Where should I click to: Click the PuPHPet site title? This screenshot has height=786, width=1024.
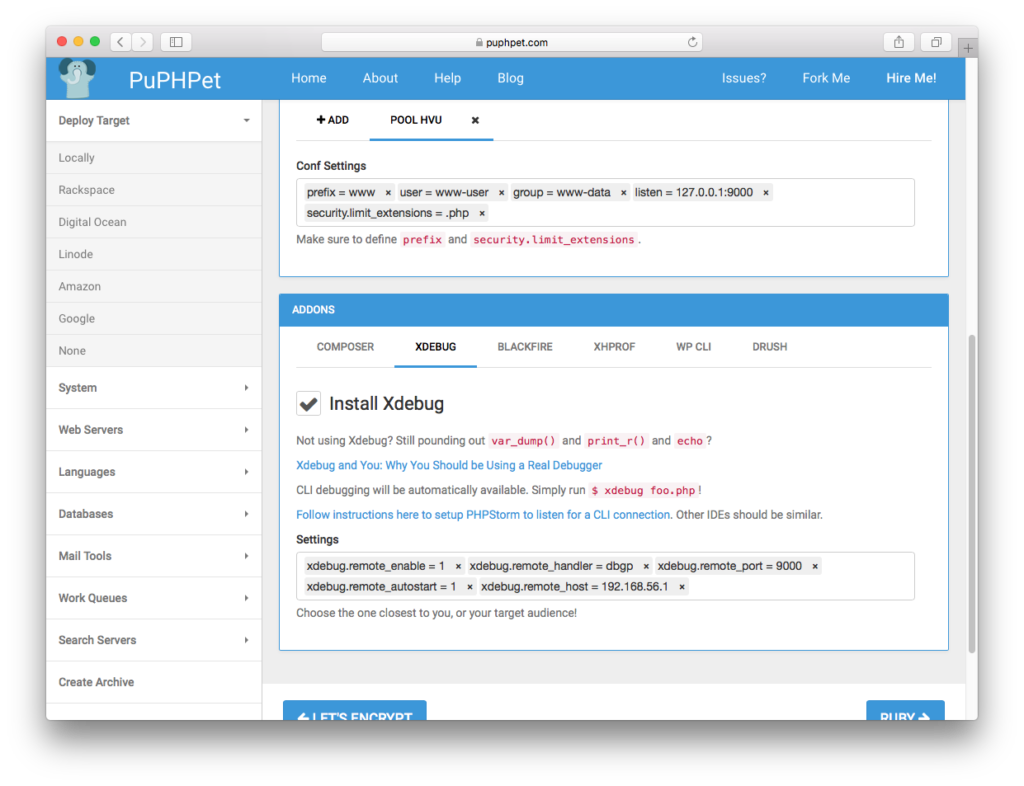(x=175, y=80)
